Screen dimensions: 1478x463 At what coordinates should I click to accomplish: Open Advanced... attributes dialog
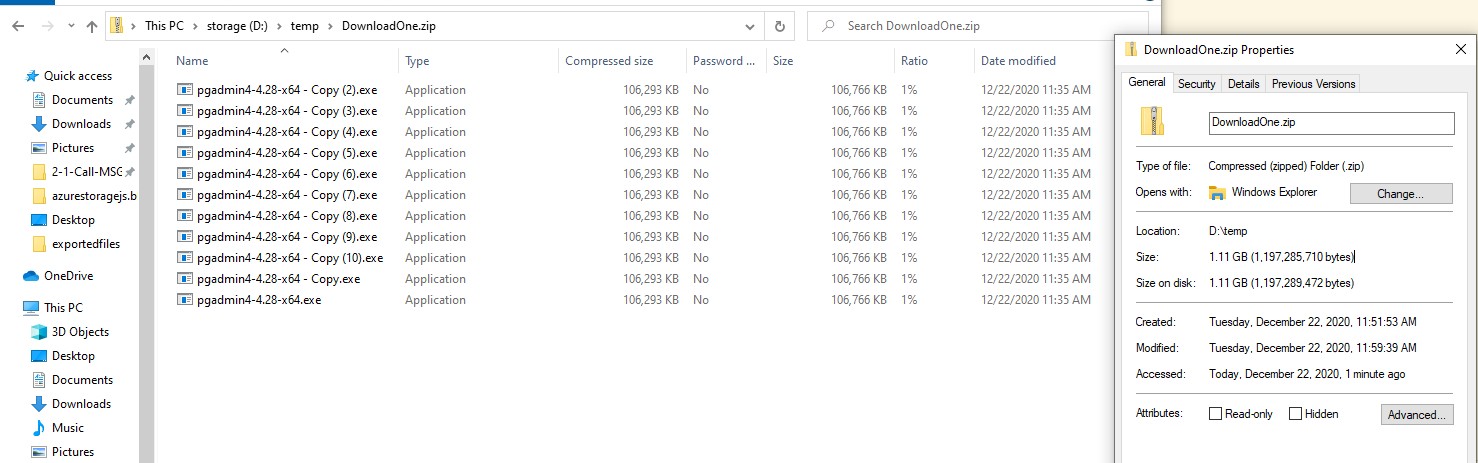coord(1417,414)
